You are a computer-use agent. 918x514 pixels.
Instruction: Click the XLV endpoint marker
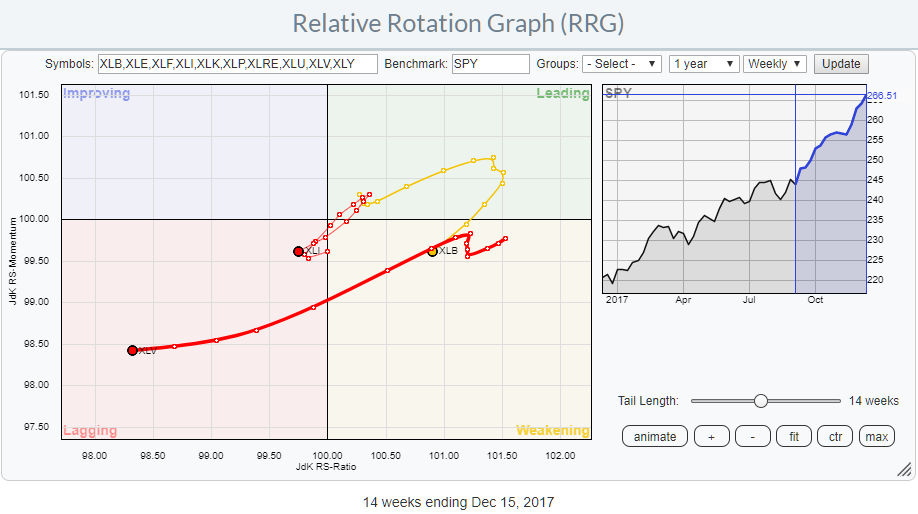(x=132, y=350)
